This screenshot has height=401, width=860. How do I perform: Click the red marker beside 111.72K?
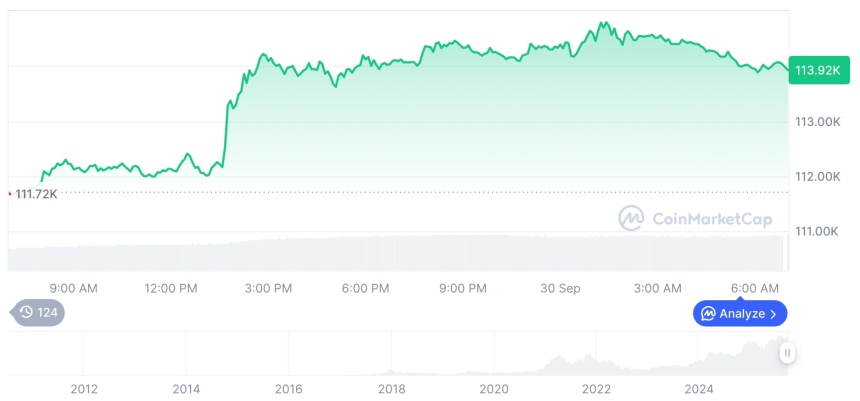tap(10, 192)
